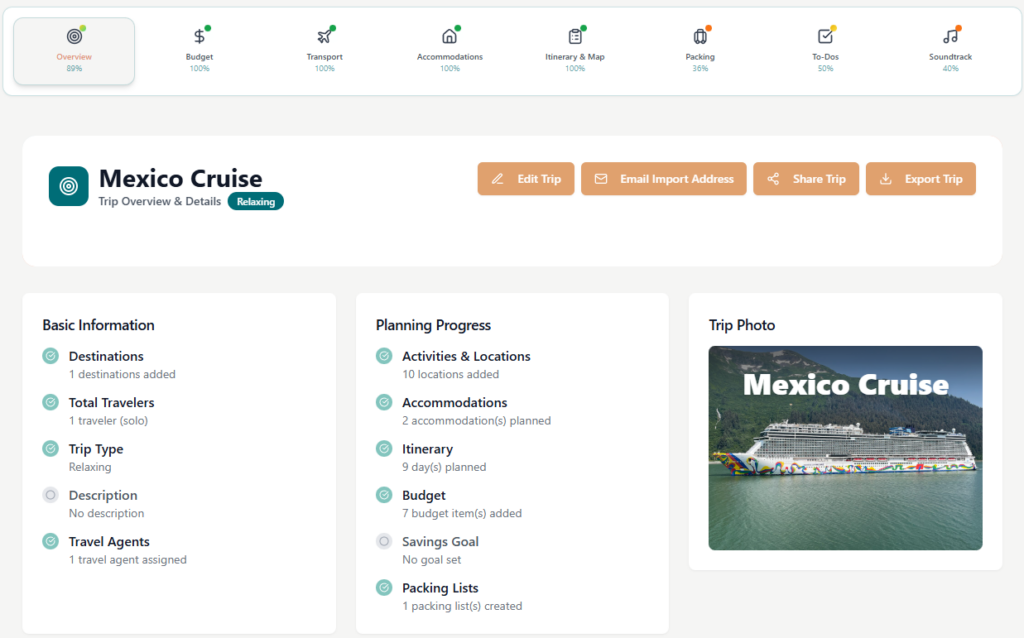
Task: Open the Packing luggage icon
Action: [x=700, y=37]
